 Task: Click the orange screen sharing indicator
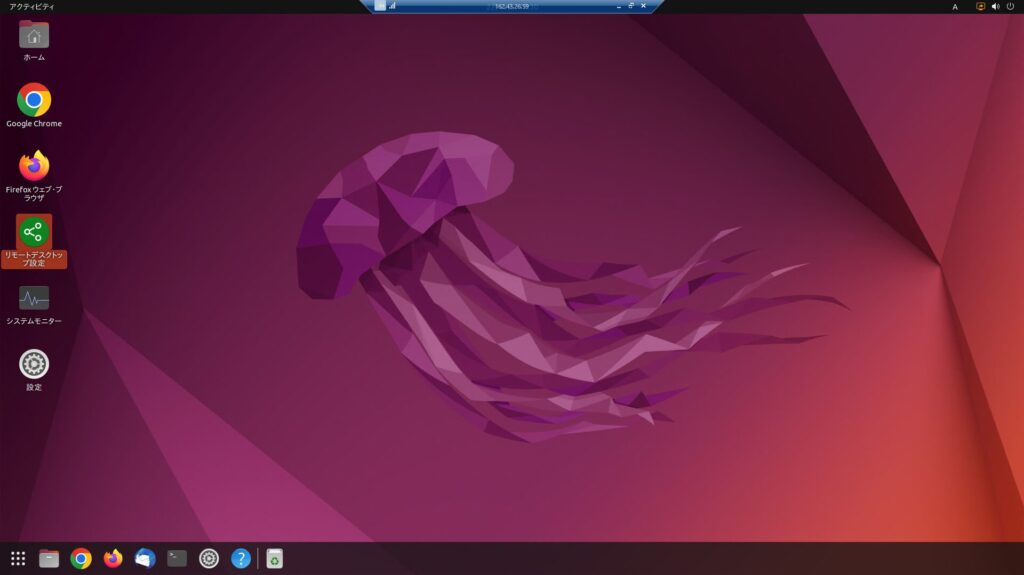980,7
